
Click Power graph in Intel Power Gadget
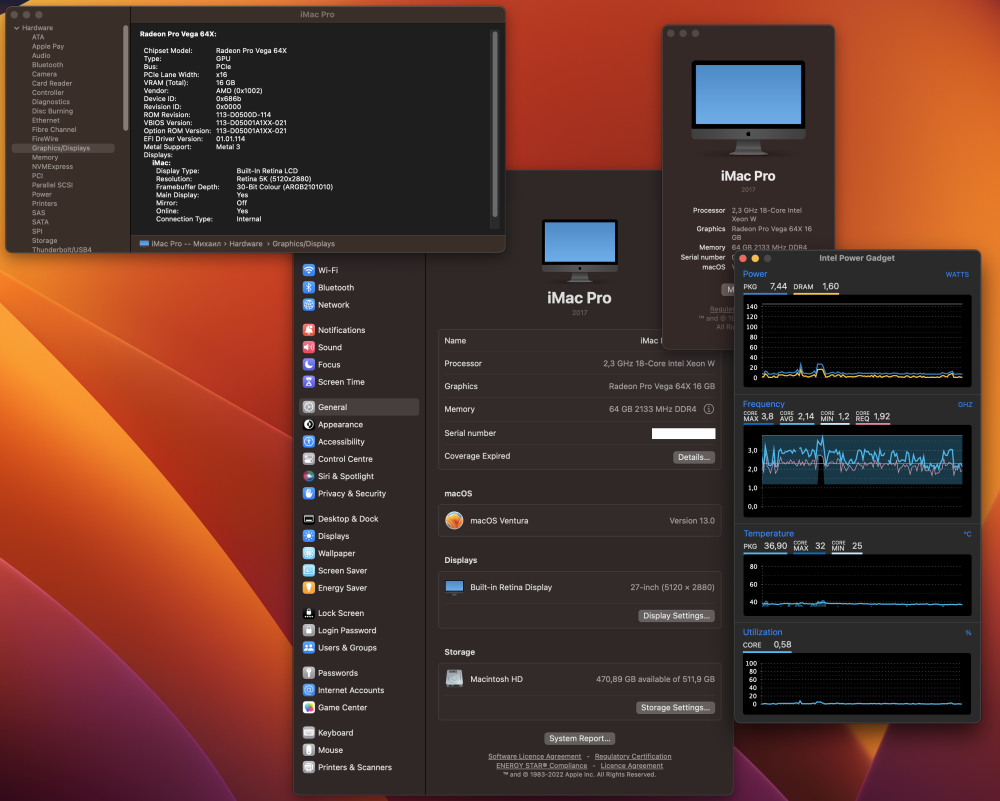tap(857, 341)
